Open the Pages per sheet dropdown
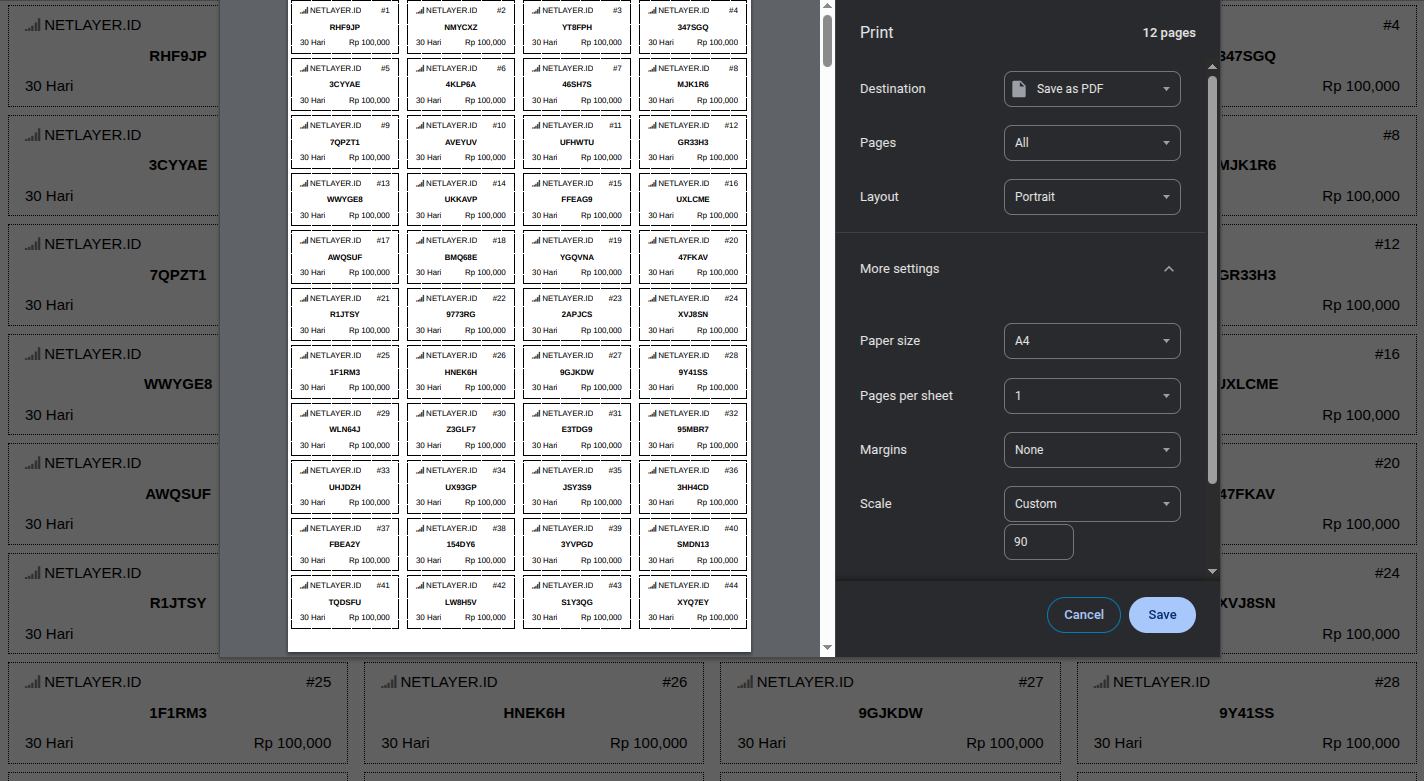1424x781 pixels. point(1092,396)
